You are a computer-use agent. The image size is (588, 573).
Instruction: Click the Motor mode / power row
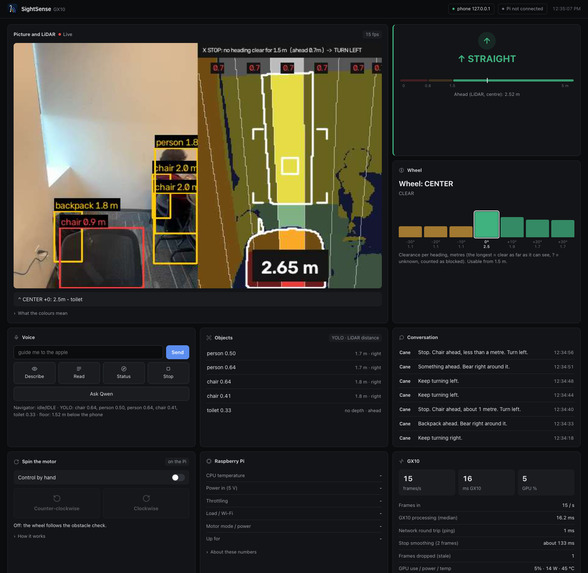coord(294,526)
